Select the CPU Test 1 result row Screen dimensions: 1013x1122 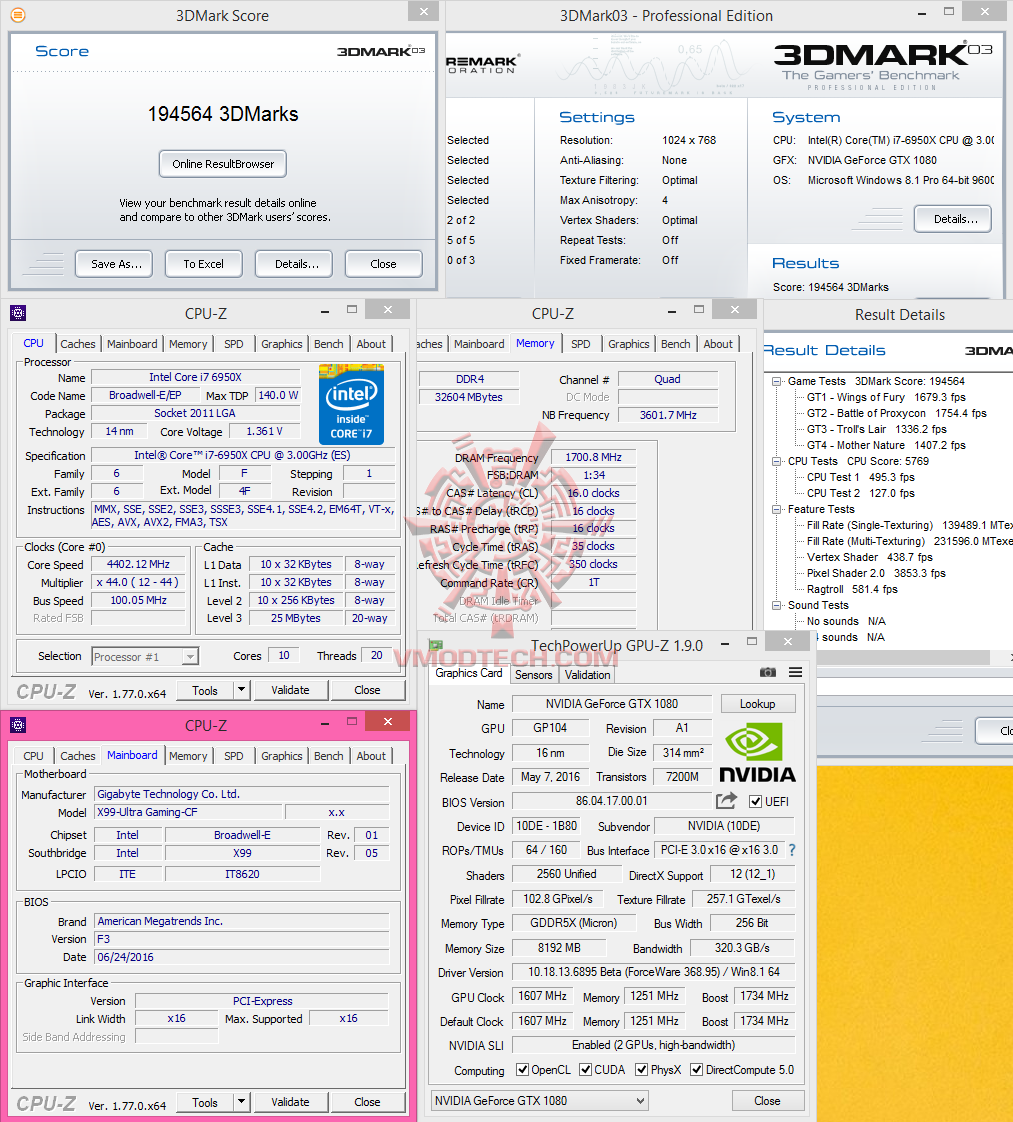pos(861,477)
